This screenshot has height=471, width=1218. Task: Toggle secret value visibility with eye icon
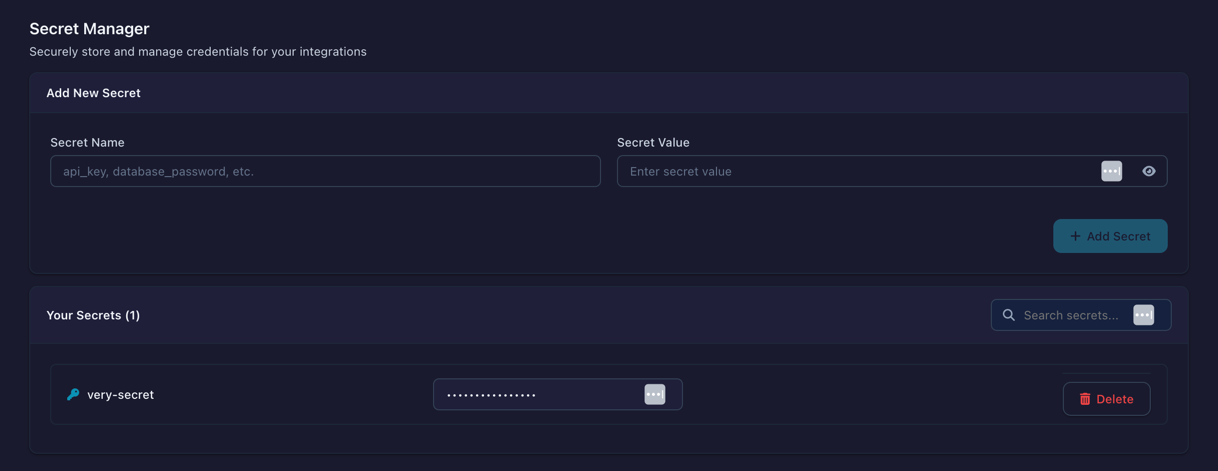[1148, 171]
